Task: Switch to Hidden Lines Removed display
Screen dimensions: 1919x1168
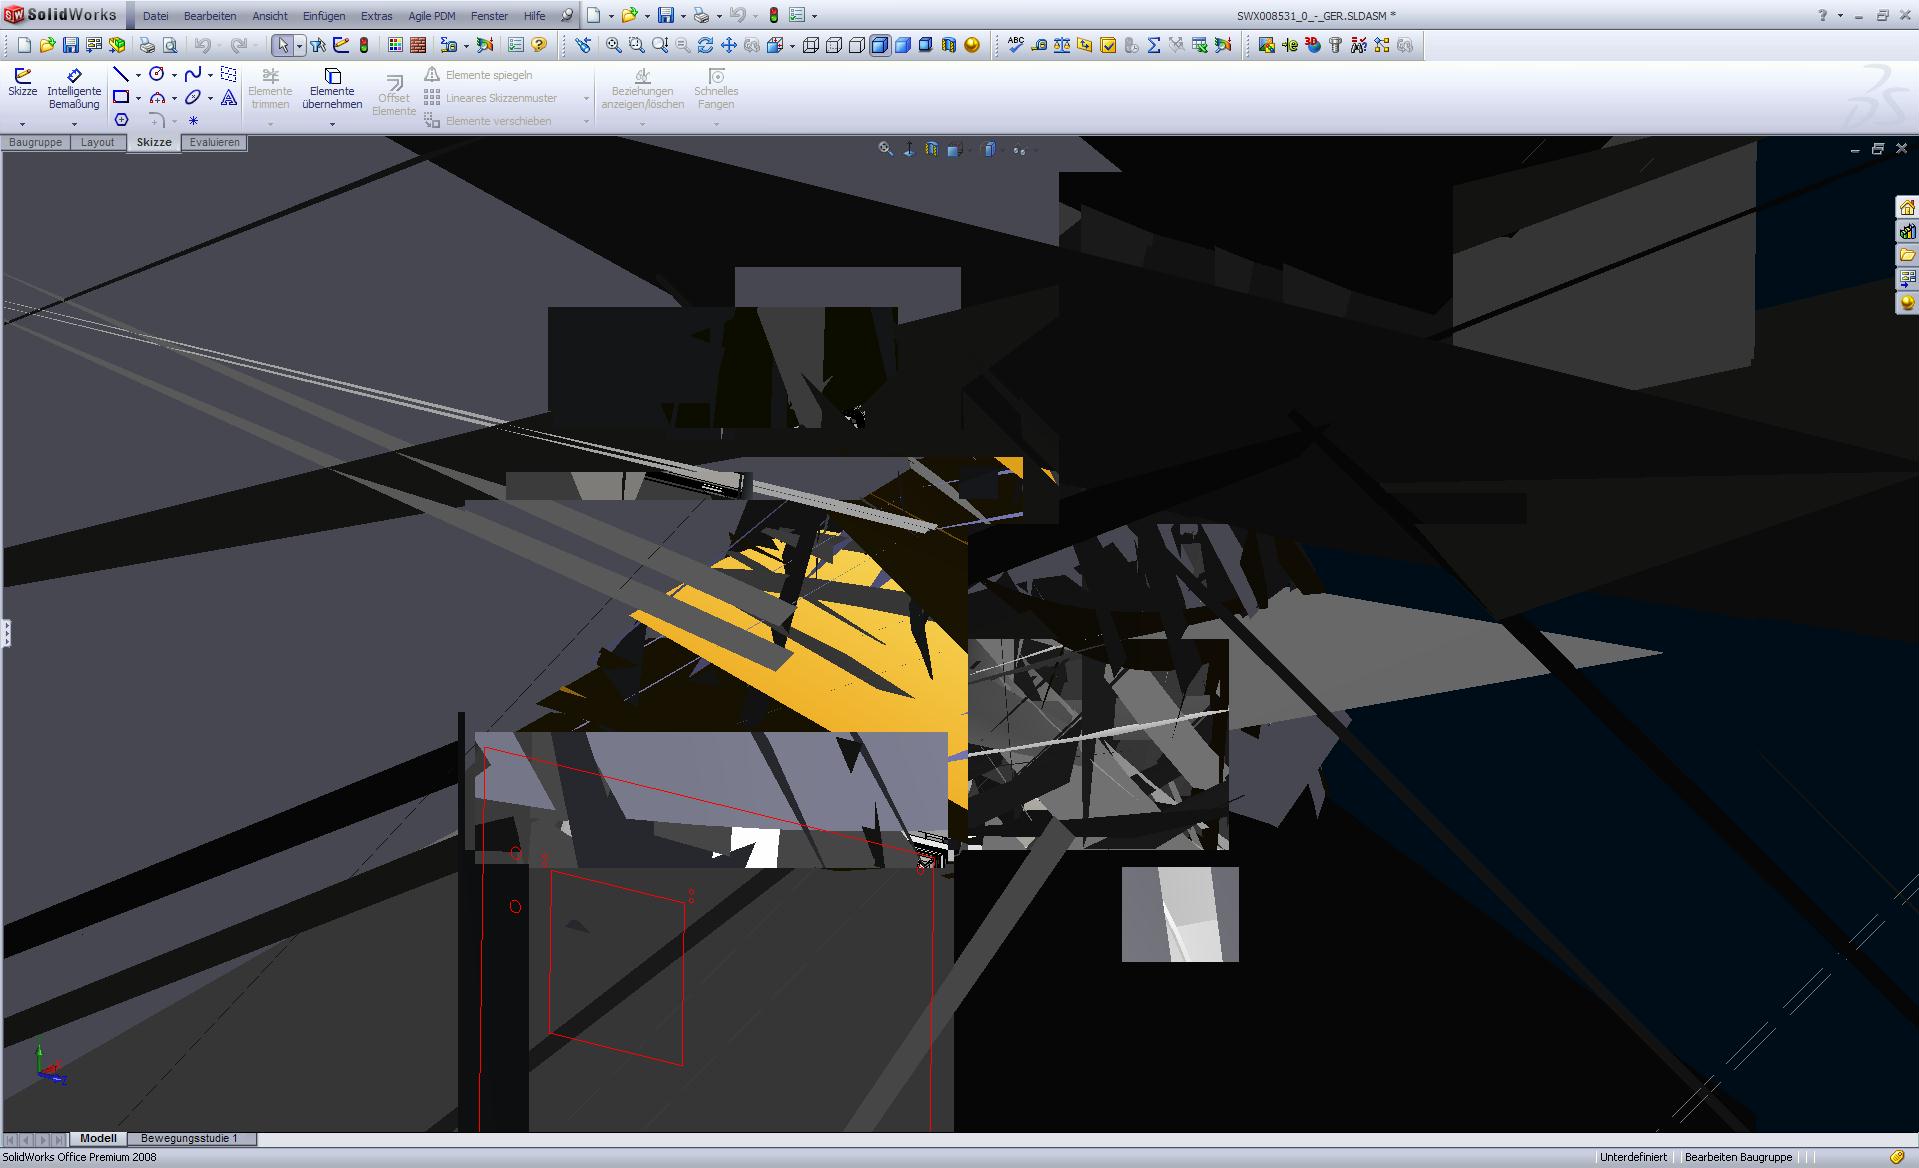Action: [x=857, y=45]
